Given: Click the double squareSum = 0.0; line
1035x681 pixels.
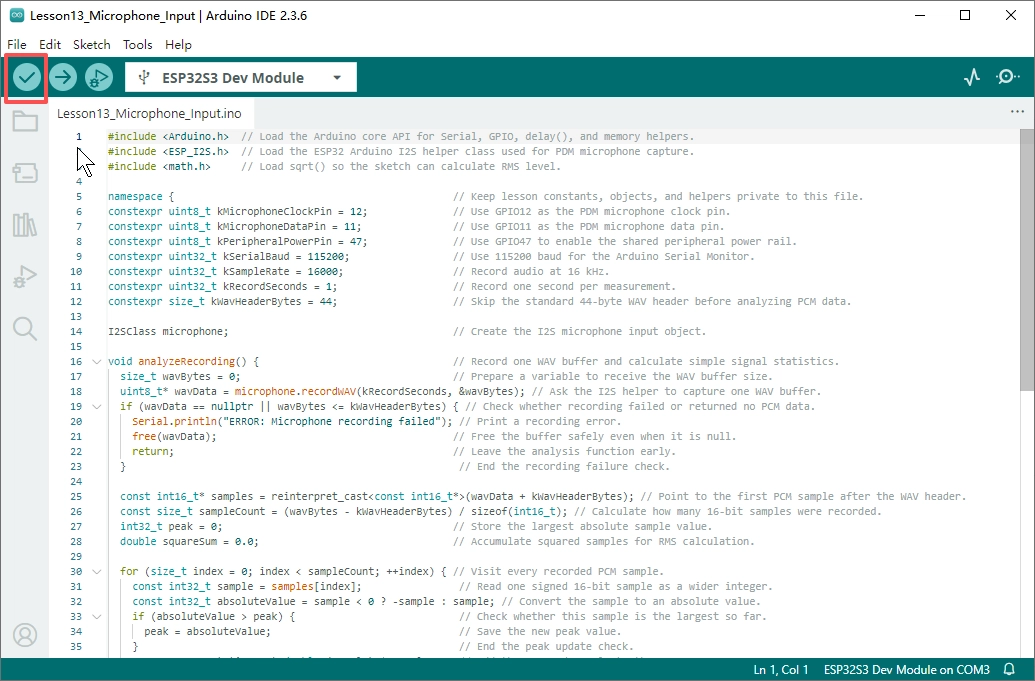Looking at the screenshot, I should click(189, 541).
